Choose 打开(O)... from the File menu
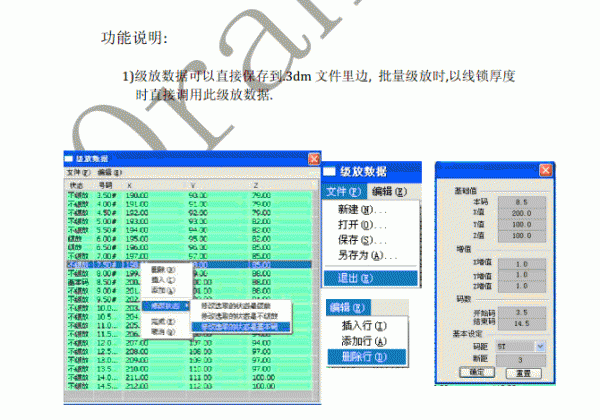Image resolution: width=600 pixels, height=420 pixels. click(362, 225)
